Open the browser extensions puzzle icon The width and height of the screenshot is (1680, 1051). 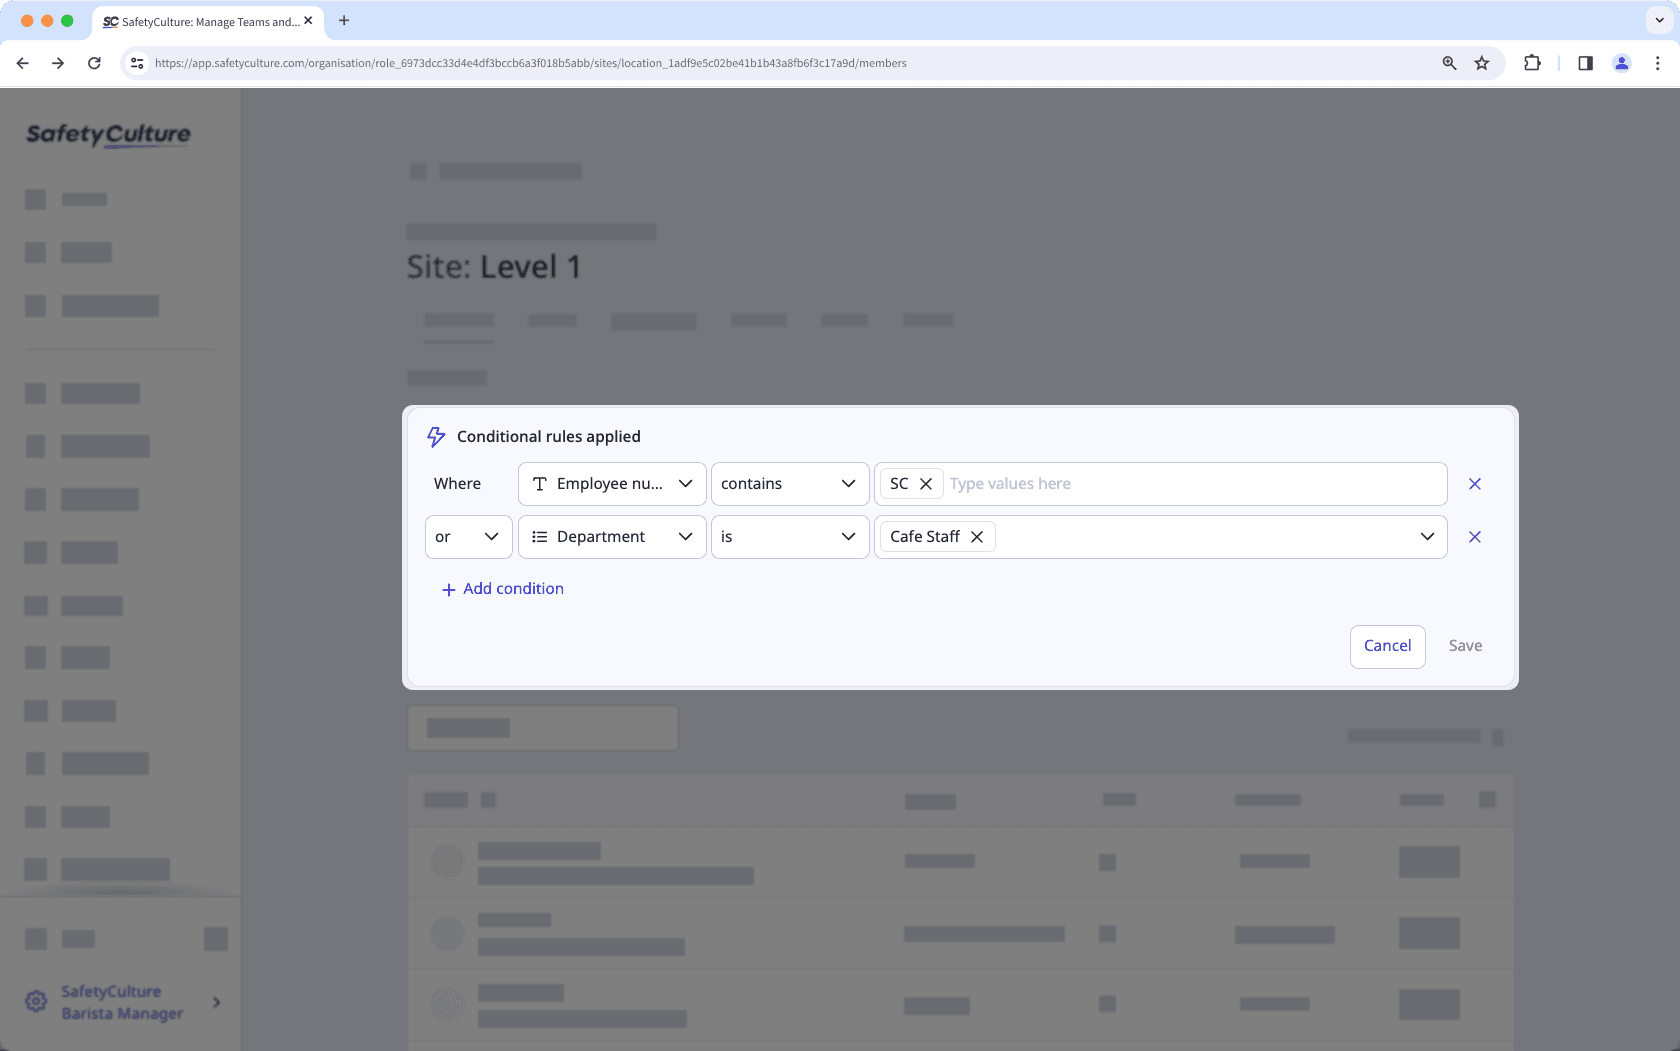coord(1532,62)
